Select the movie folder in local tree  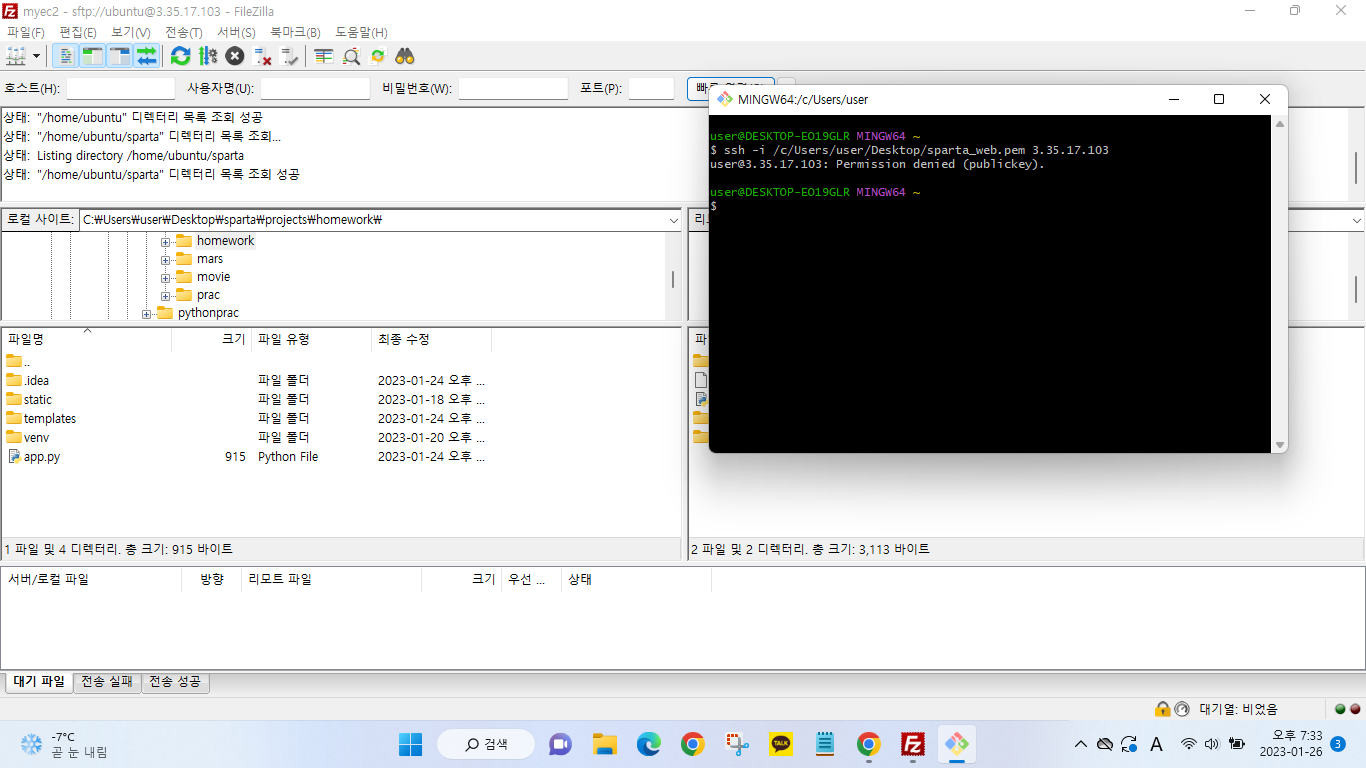point(213,277)
